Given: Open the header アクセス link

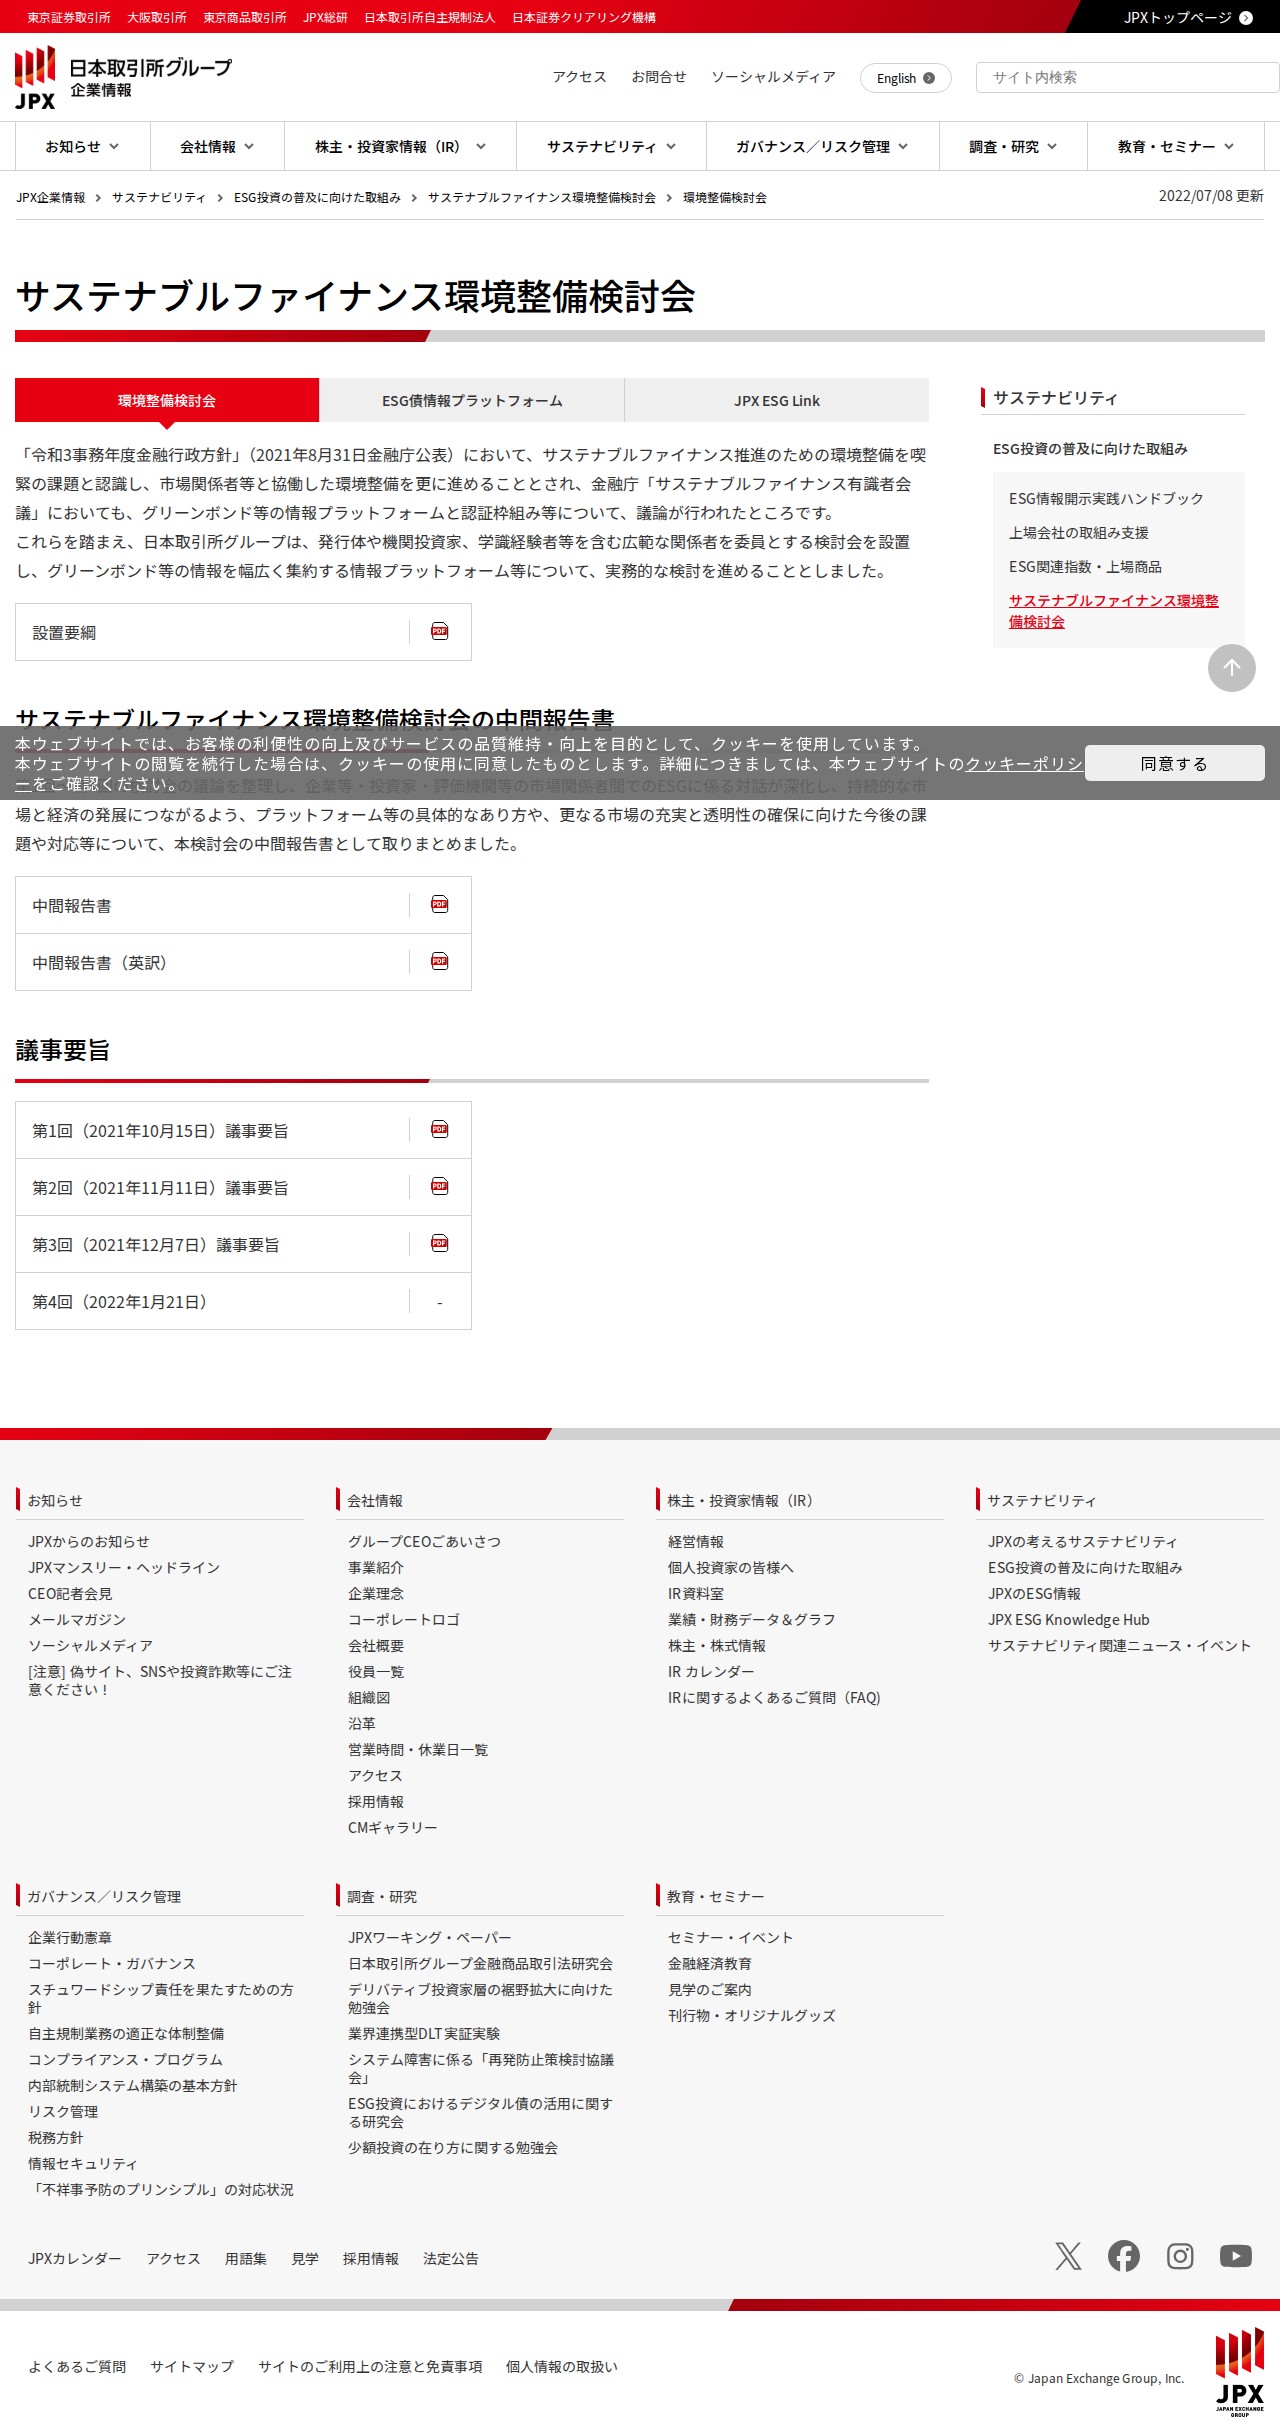Looking at the screenshot, I should [x=579, y=77].
